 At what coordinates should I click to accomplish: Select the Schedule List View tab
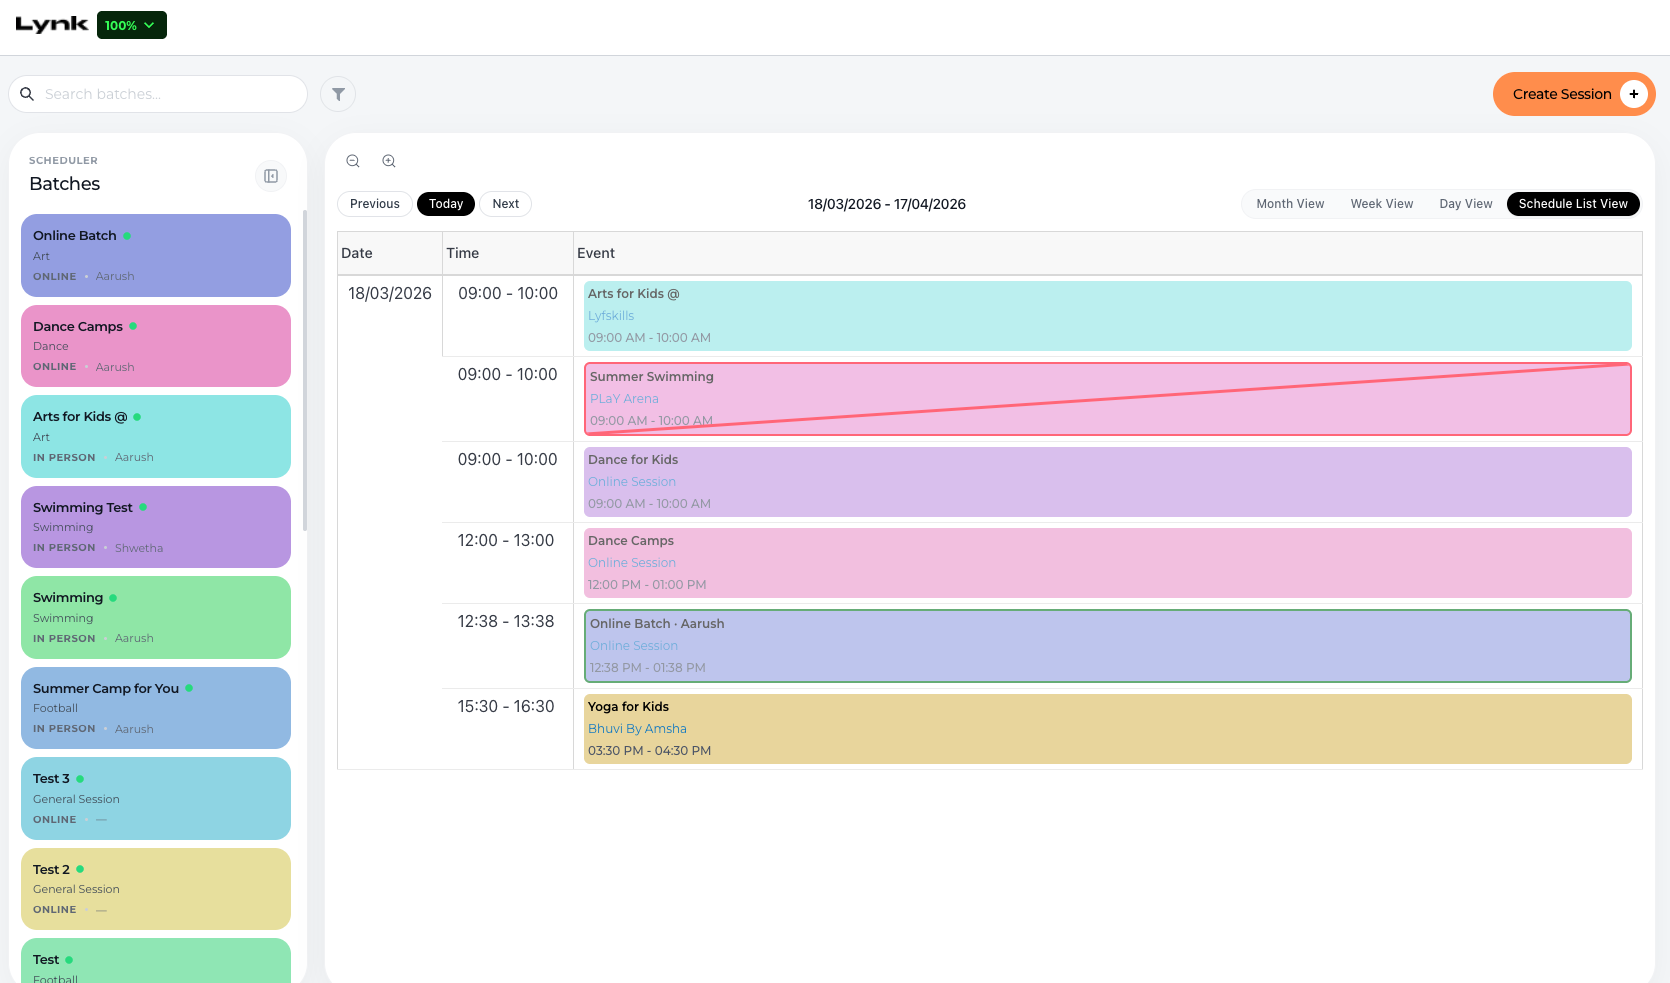pyautogui.click(x=1573, y=204)
